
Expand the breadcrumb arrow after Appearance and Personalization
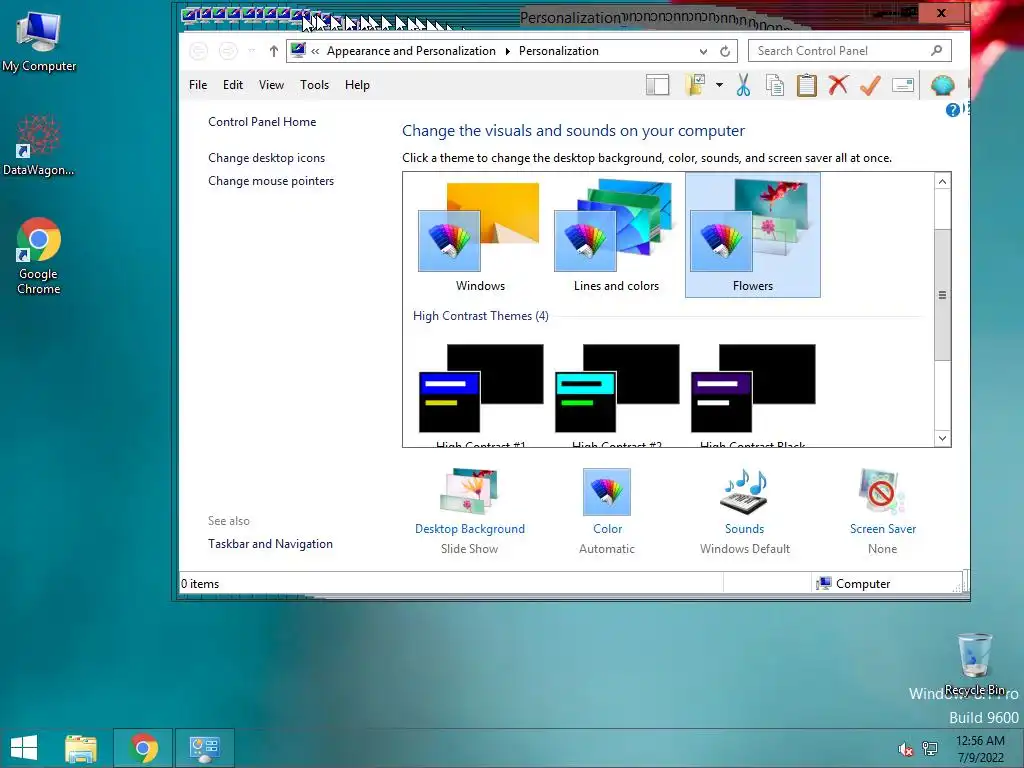click(507, 51)
